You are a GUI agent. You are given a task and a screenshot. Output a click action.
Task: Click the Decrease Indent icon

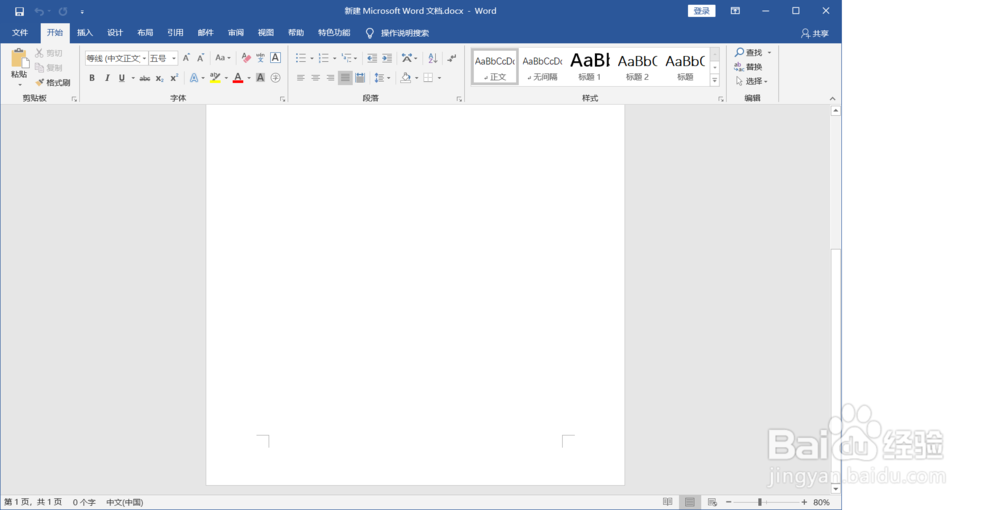(372, 58)
